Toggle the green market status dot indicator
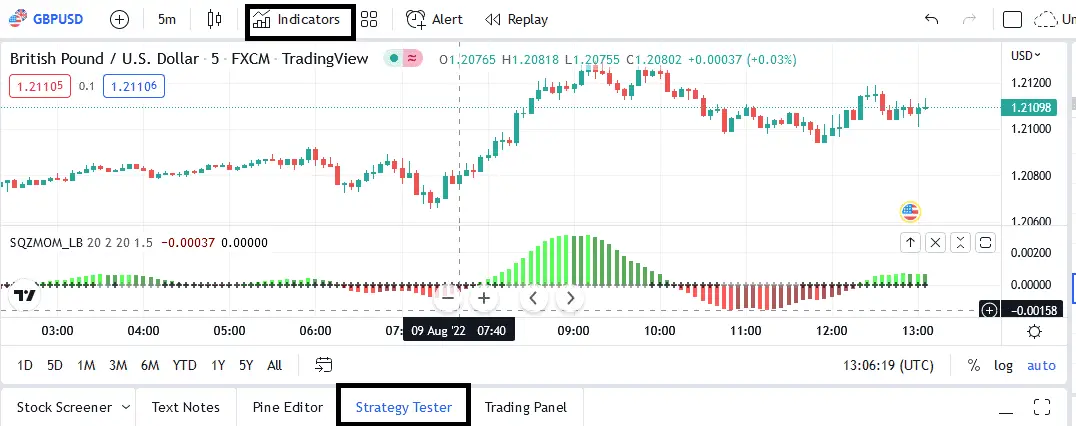This screenshot has height=426, width=1076. point(393,59)
